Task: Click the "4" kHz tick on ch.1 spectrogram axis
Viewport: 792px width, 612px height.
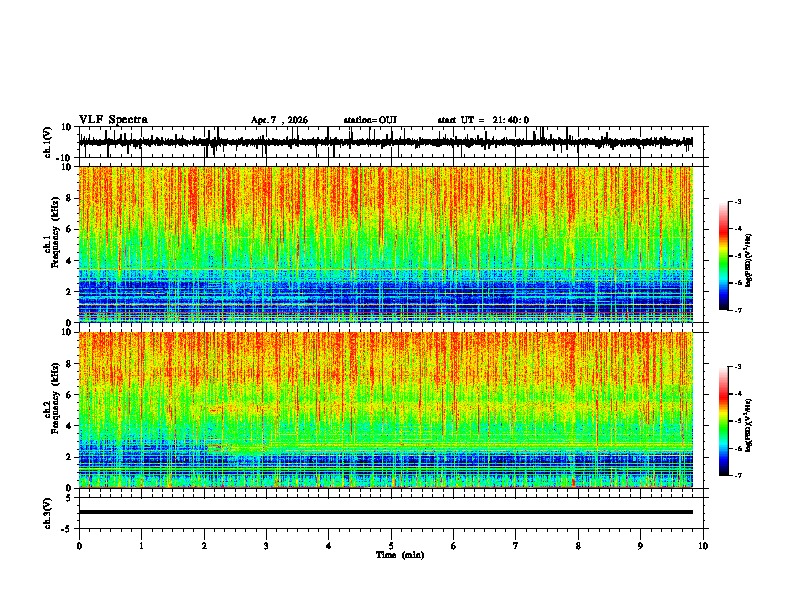Action: pos(69,261)
